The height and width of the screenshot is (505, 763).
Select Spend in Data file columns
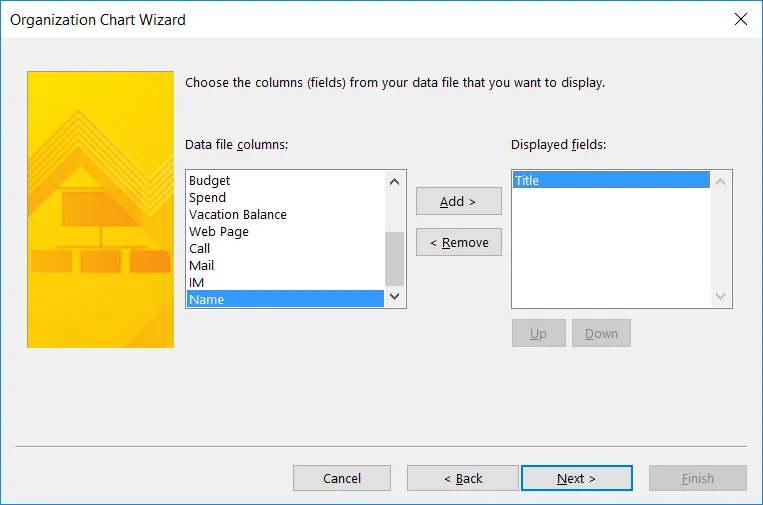(x=285, y=198)
